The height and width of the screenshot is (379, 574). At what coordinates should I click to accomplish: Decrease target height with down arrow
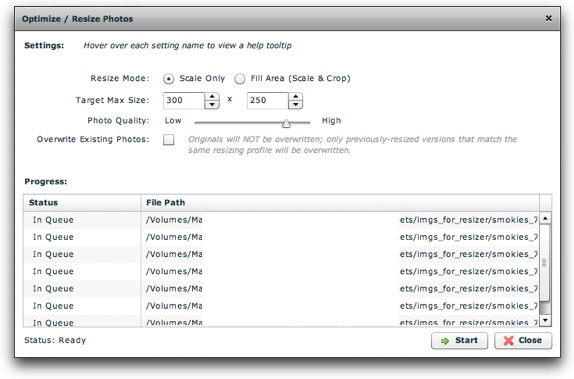295,105
